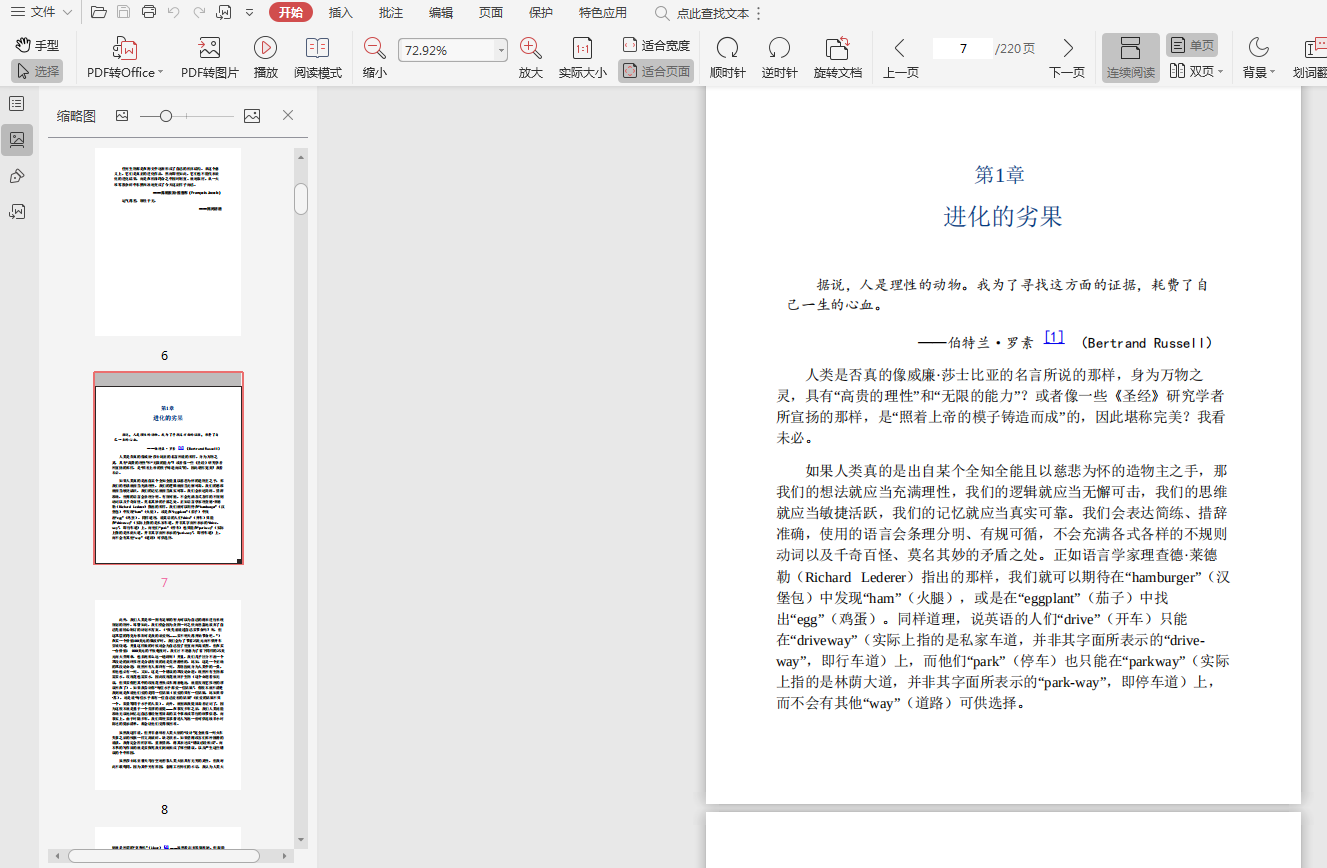Switch to 单页 single page view
The image size is (1327, 868).
1192,45
